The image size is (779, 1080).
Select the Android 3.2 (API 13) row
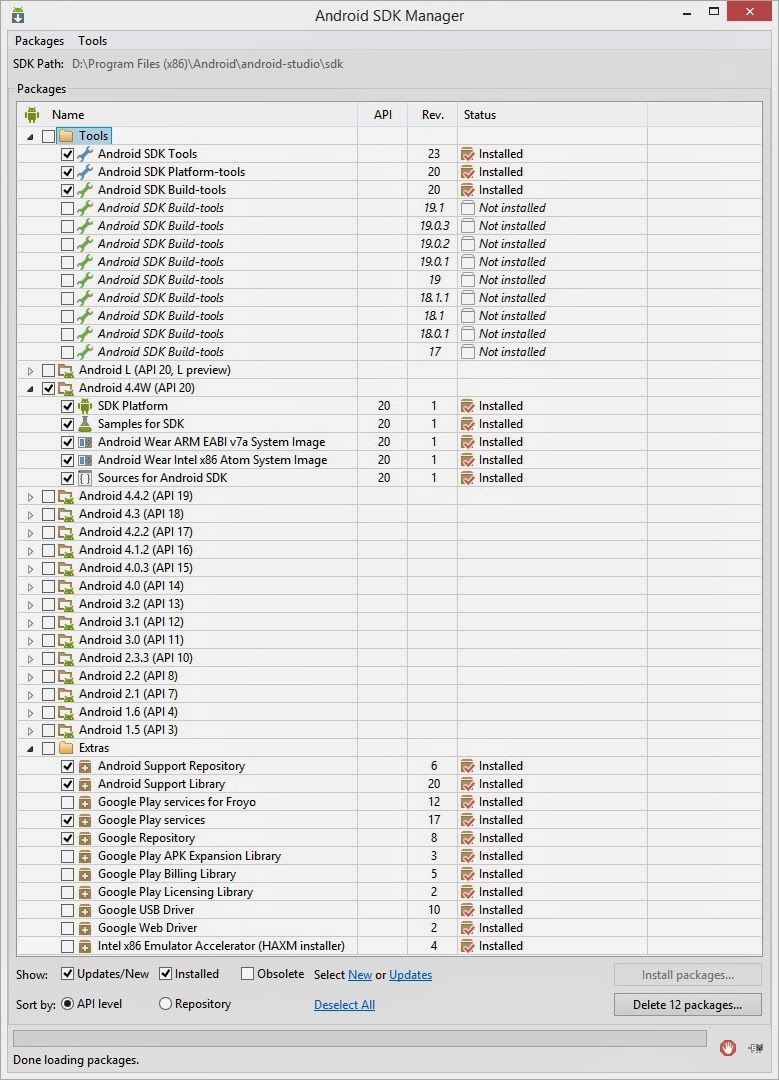[x=390, y=604]
